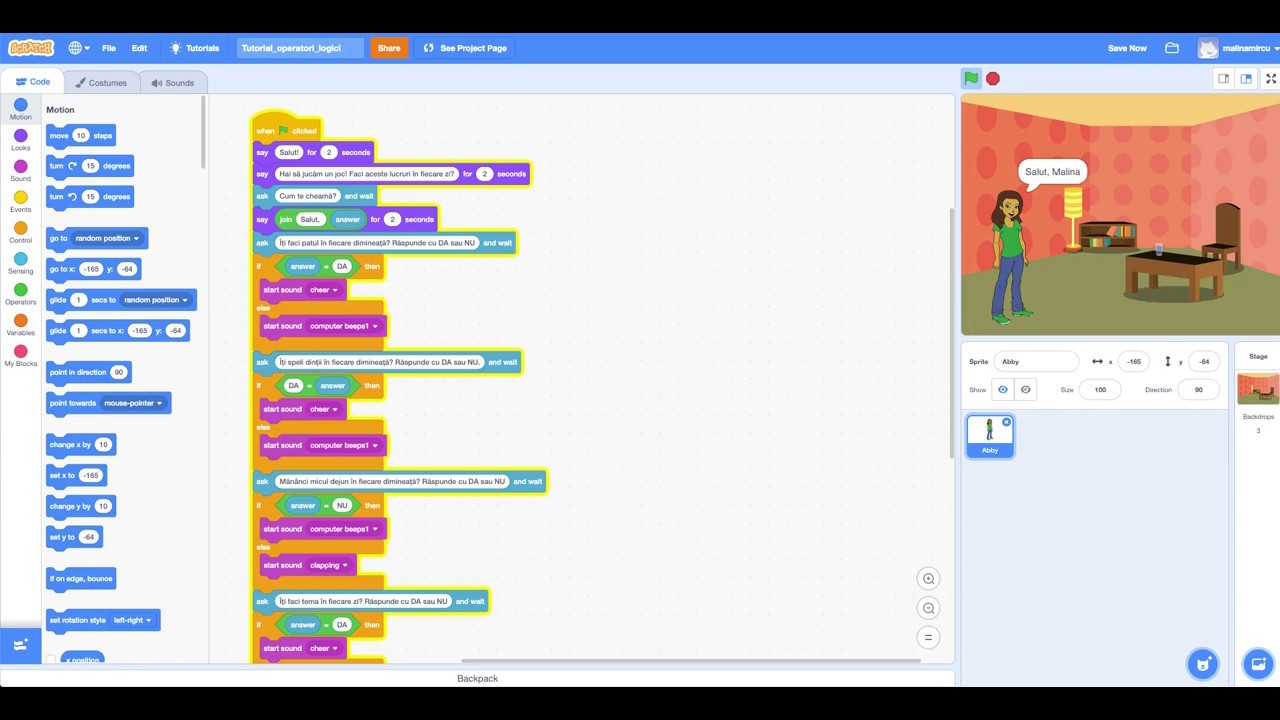Viewport: 1280px width, 720px height.
Task: Click the 'point in direction 90' block
Action: click(89, 372)
